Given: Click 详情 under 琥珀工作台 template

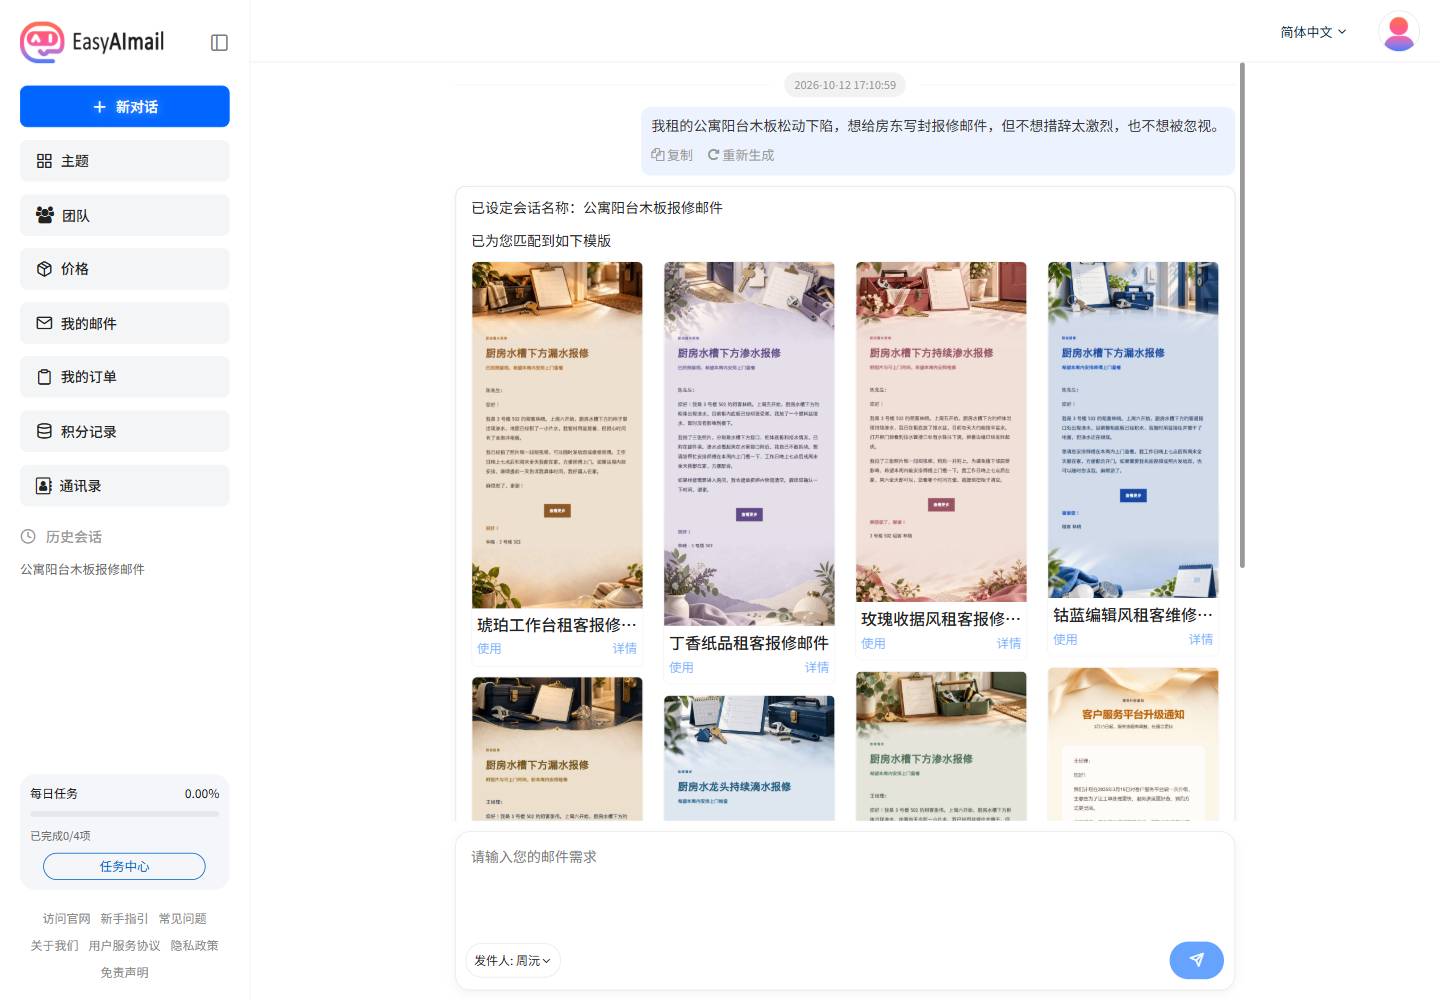Looking at the screenshot, I should click(625, 648).
